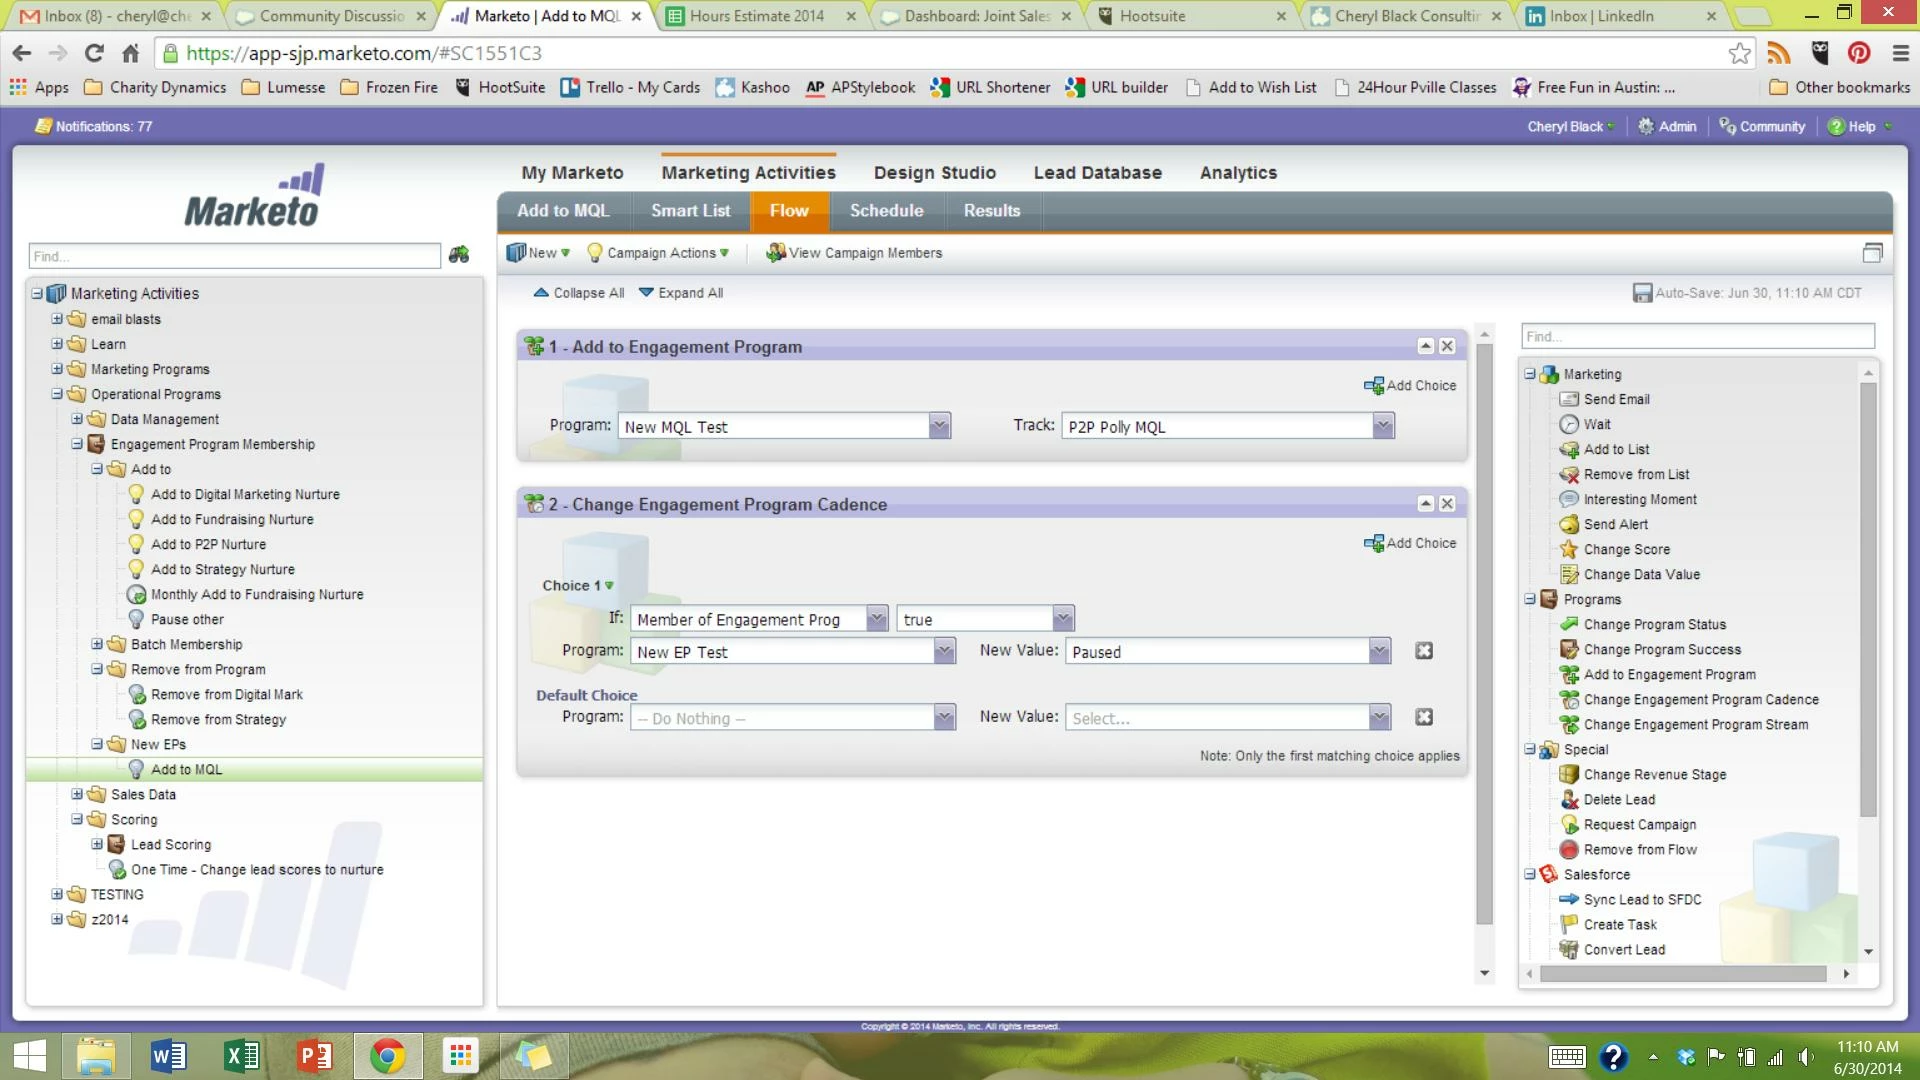The height and width of the screenshot is (1080, 1920).
Task: Open the New Value dropdown showing Paused
Action: [1379, 652]
